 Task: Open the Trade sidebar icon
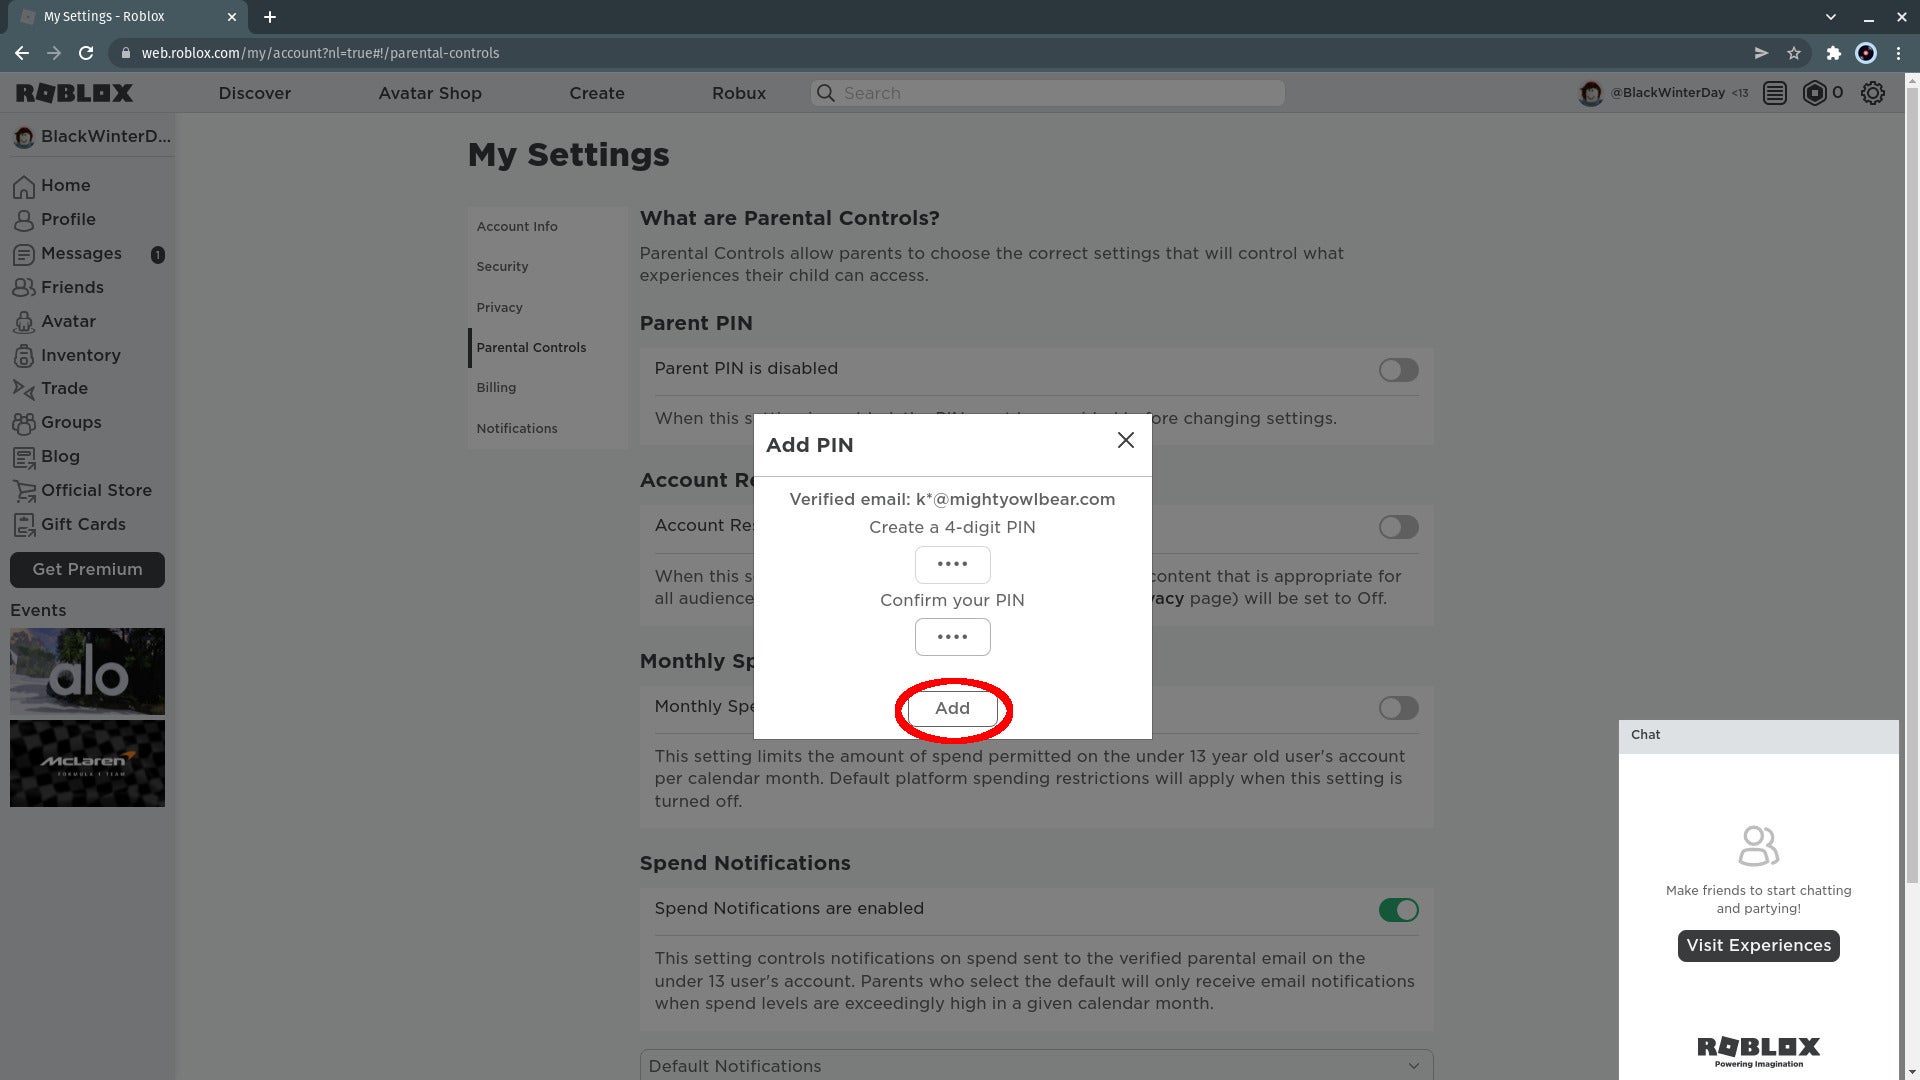[x=24, y=389]
